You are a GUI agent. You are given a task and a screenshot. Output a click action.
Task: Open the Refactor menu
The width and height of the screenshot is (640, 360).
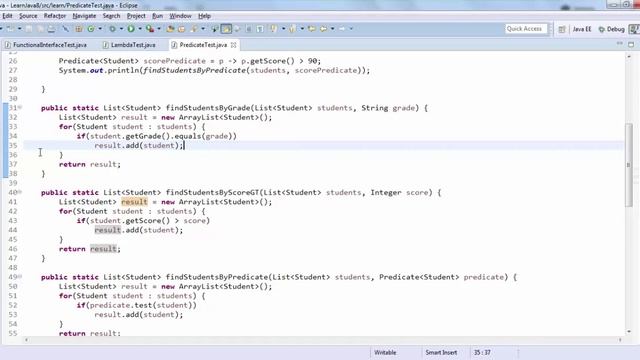point(55,16)
